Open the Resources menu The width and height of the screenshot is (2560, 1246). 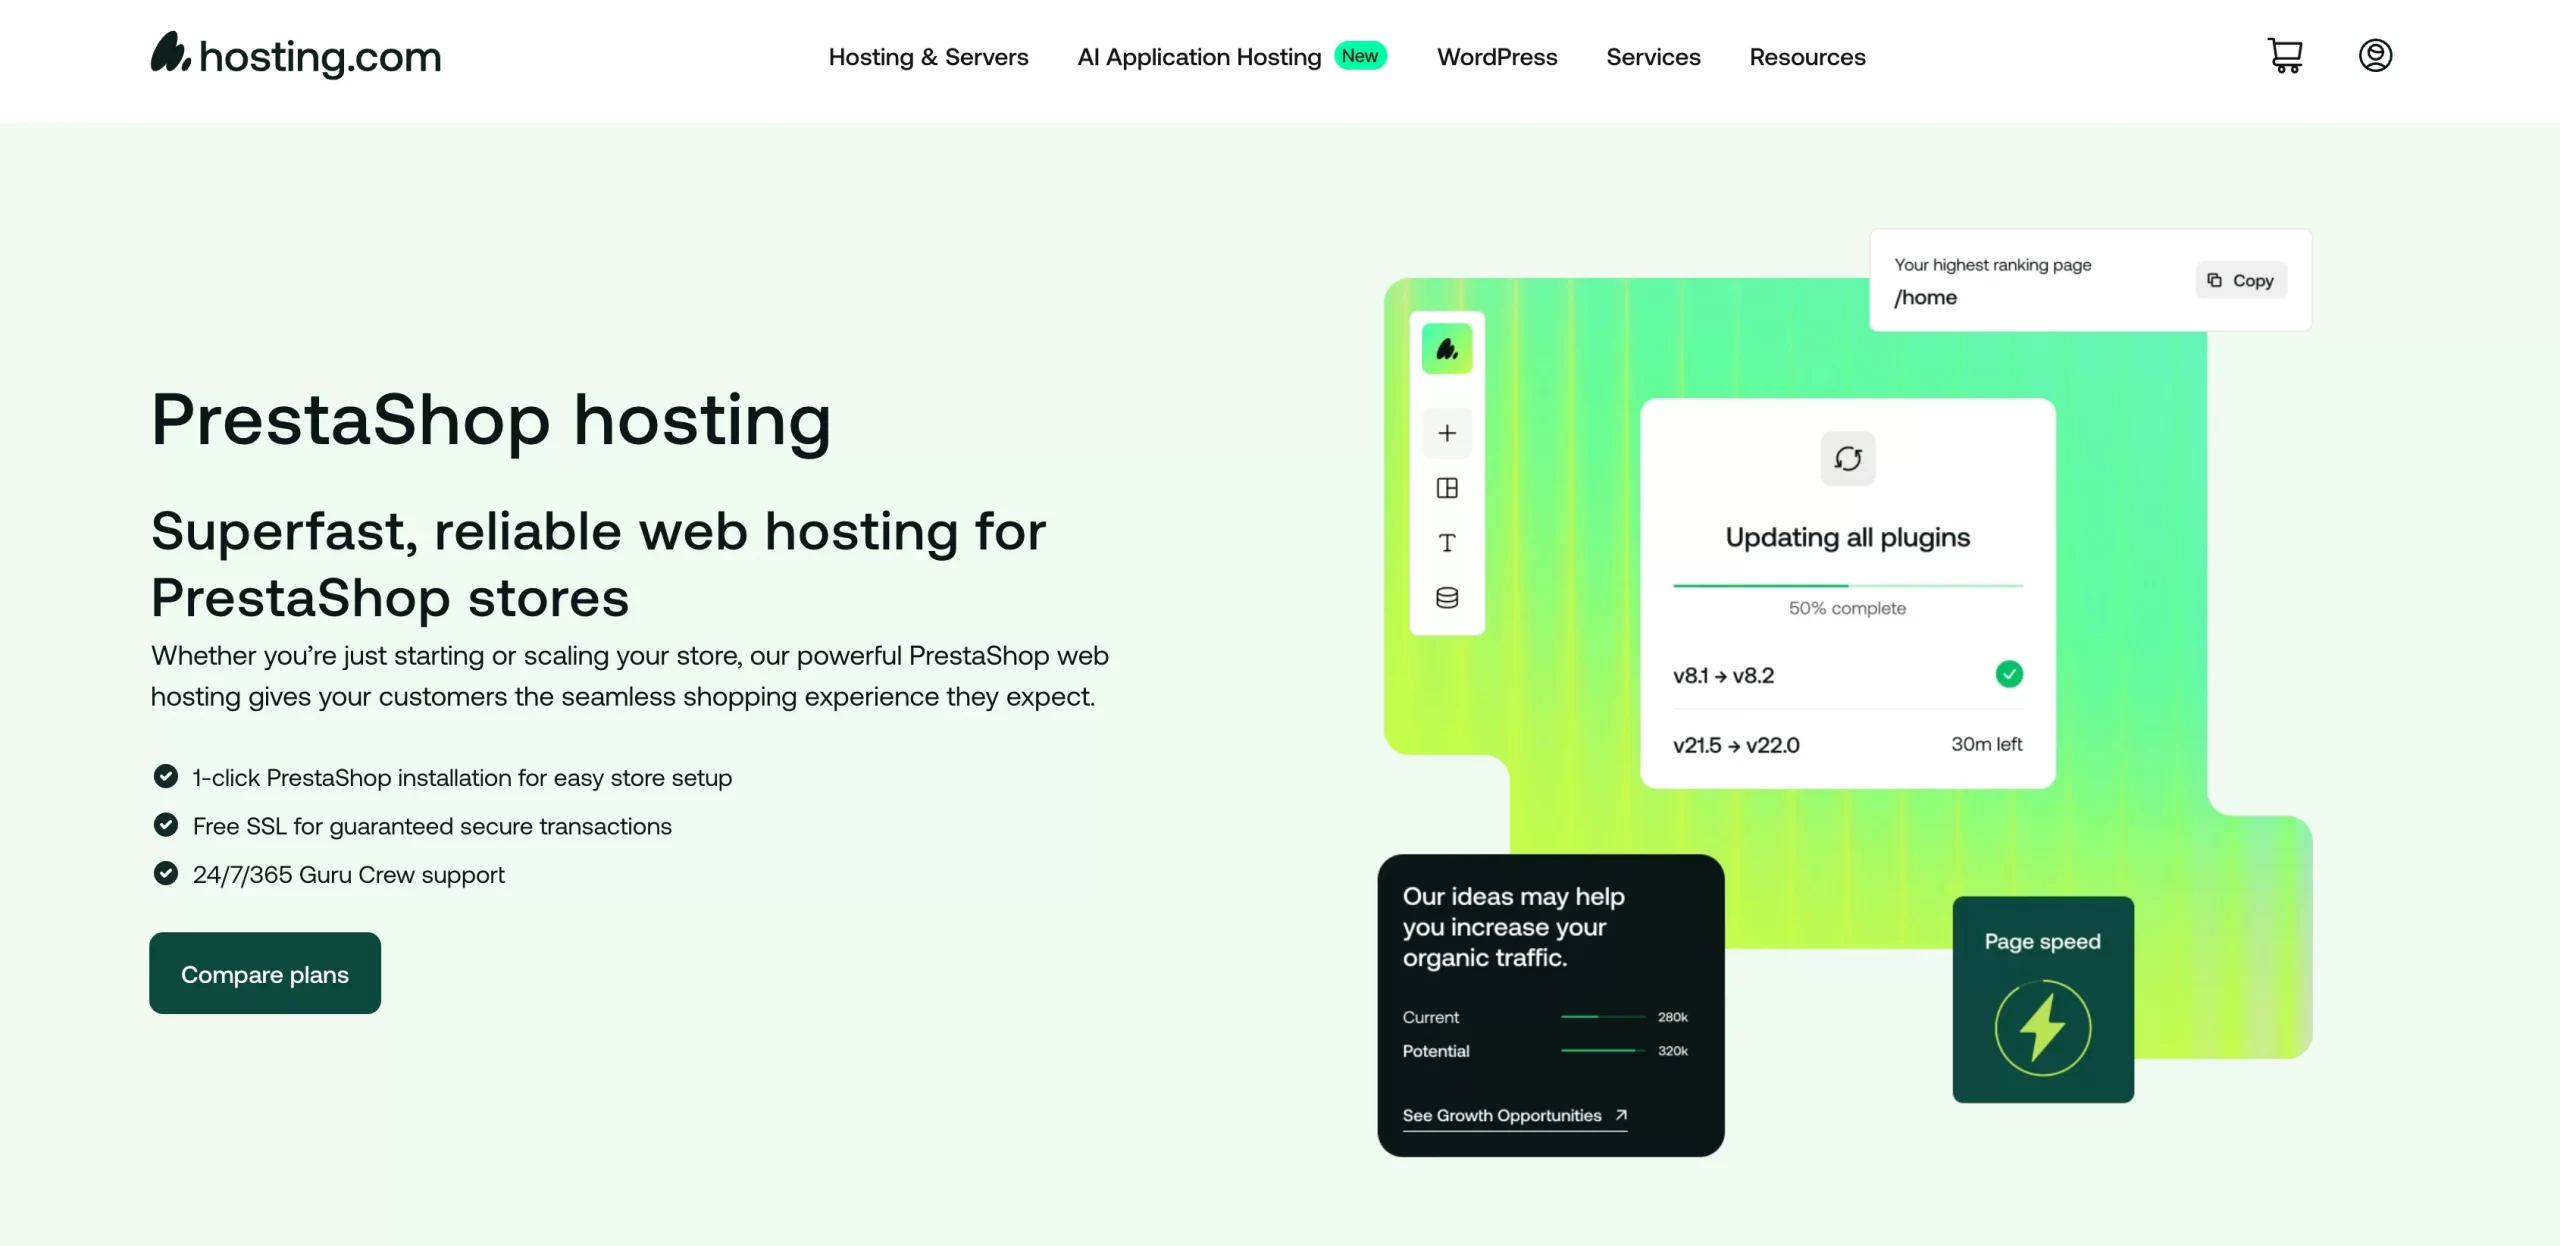tap(1807, 57)
